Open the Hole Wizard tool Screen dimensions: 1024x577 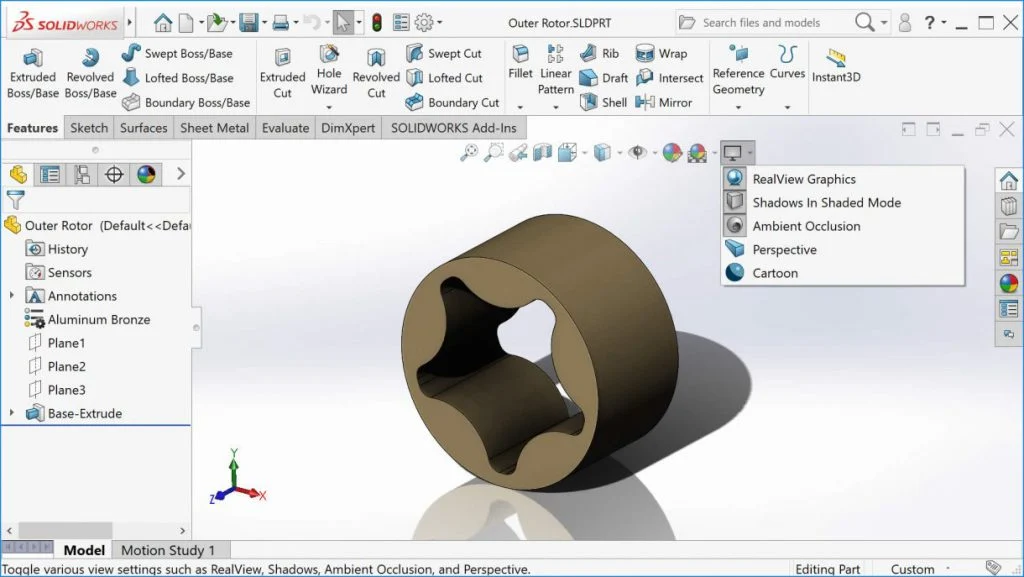coord(328,70)
